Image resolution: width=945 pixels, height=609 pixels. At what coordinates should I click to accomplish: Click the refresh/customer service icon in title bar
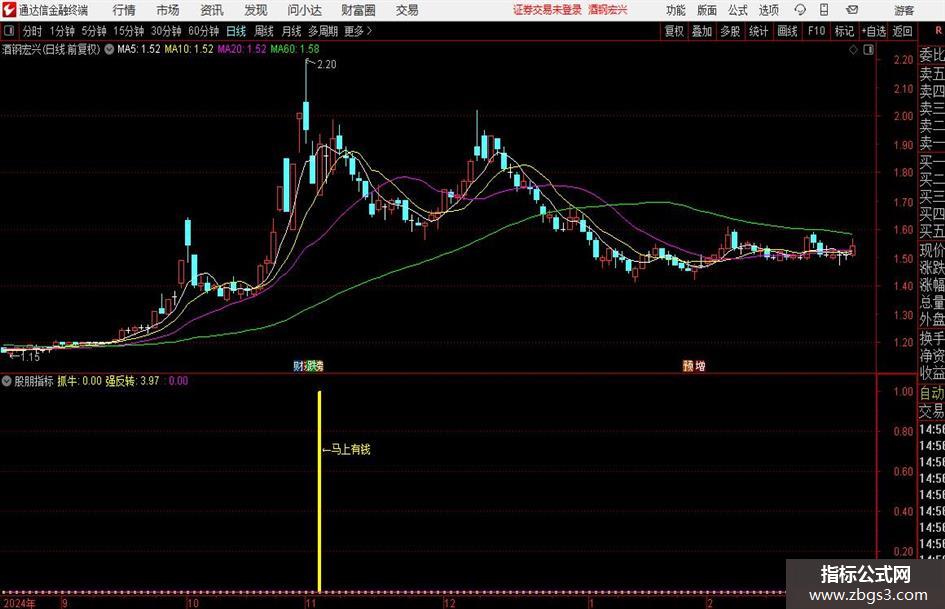800,10
